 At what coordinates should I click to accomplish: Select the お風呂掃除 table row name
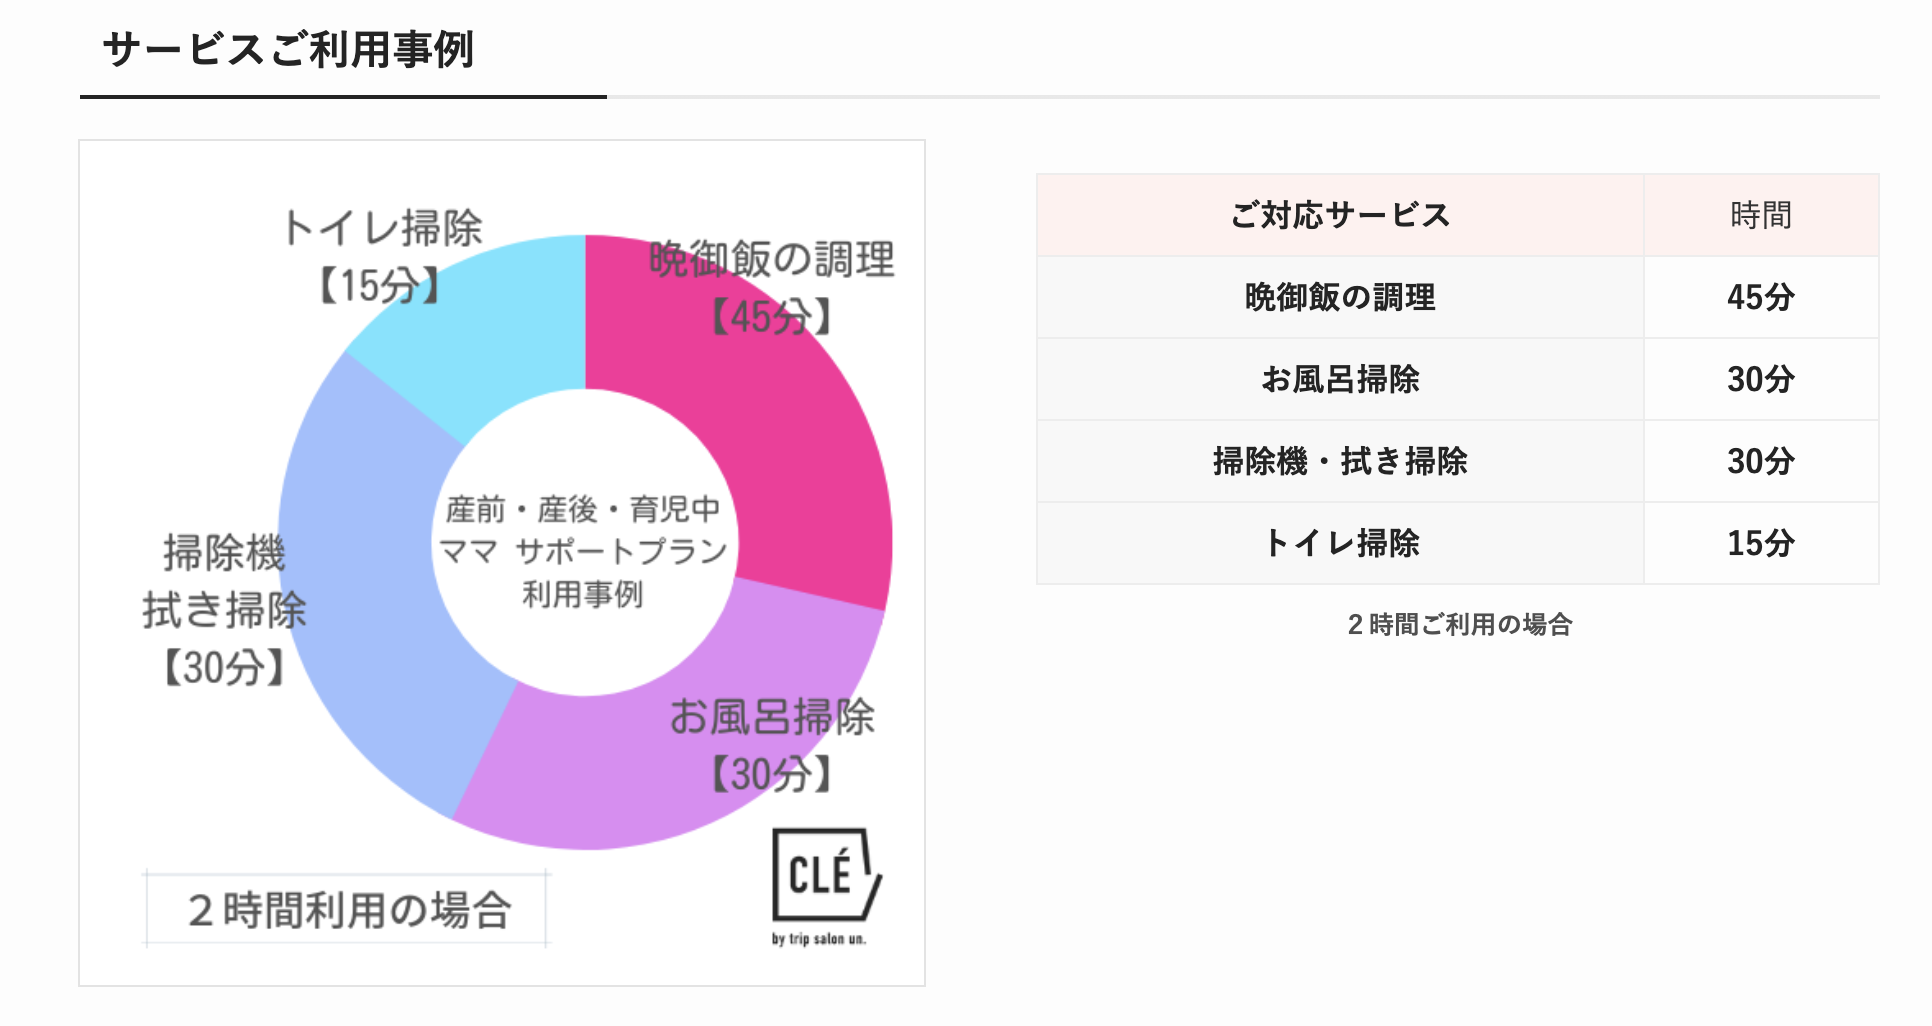point(1340,379)
